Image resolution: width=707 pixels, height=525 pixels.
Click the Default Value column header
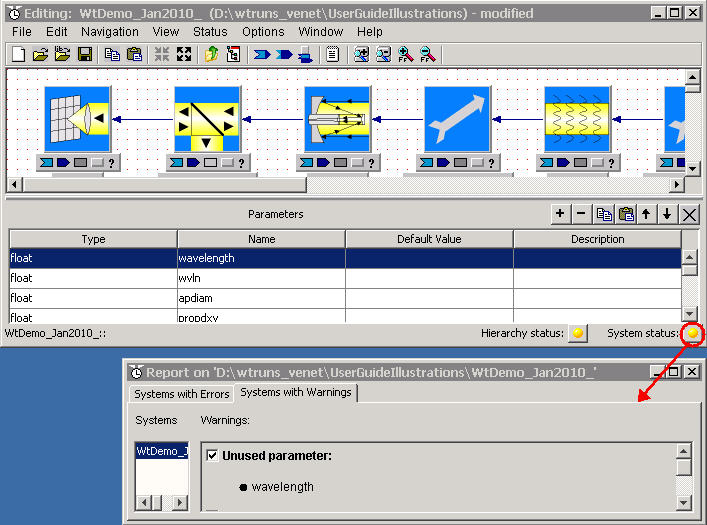[x=429, y=239]
